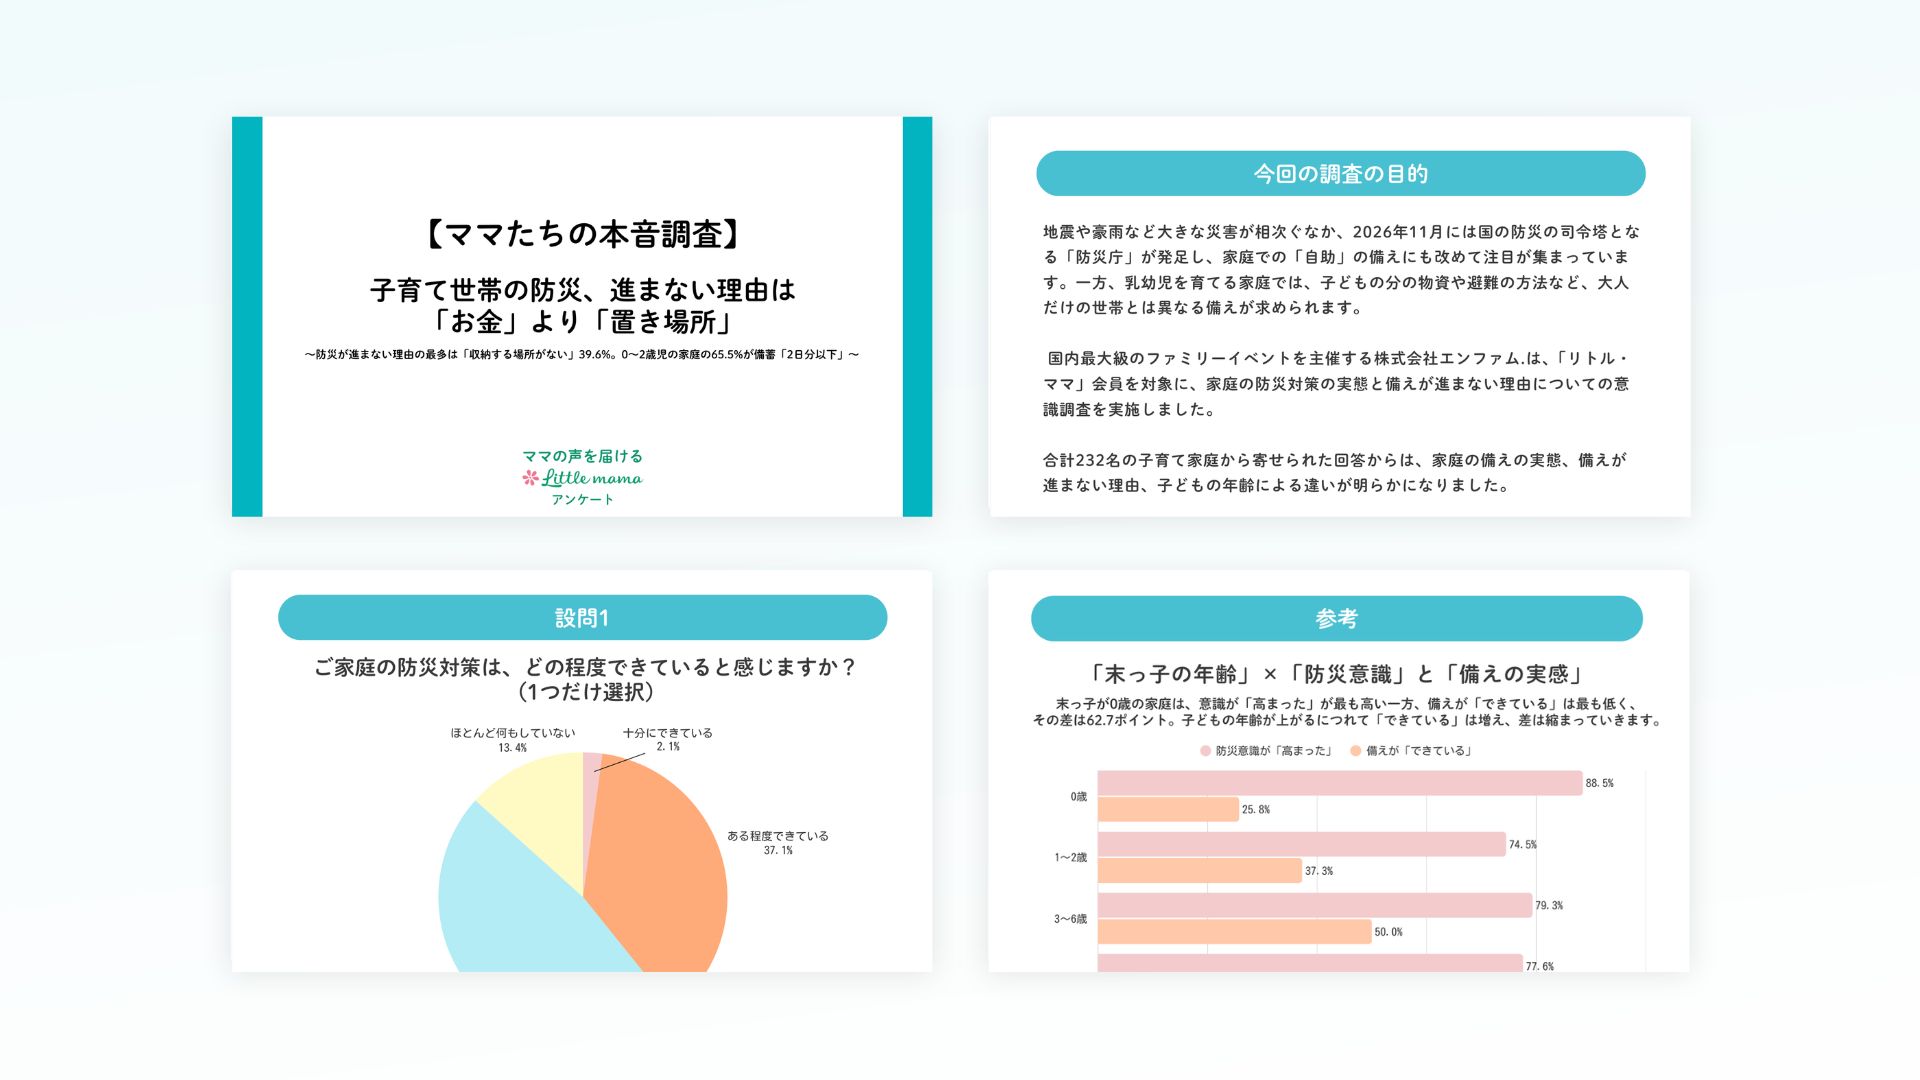1920x1080 pixels.
Task: Open the title slide thumbnail ママたちの本音調査
Action: tap(582, 316)
